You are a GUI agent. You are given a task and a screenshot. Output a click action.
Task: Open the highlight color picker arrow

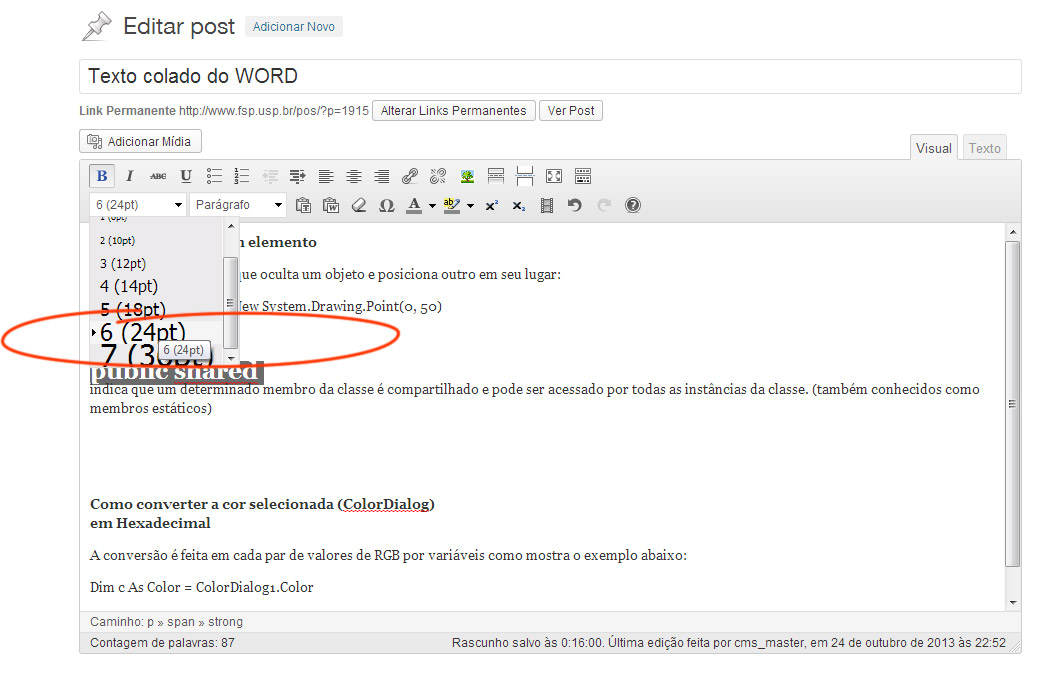click(470, 206)
